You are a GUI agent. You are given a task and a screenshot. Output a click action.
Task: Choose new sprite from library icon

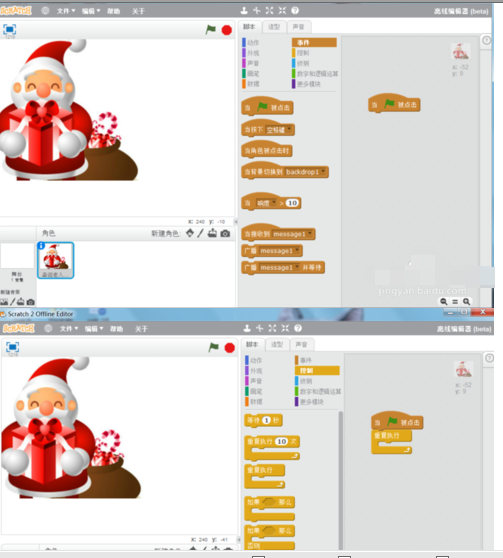(190, 233)
